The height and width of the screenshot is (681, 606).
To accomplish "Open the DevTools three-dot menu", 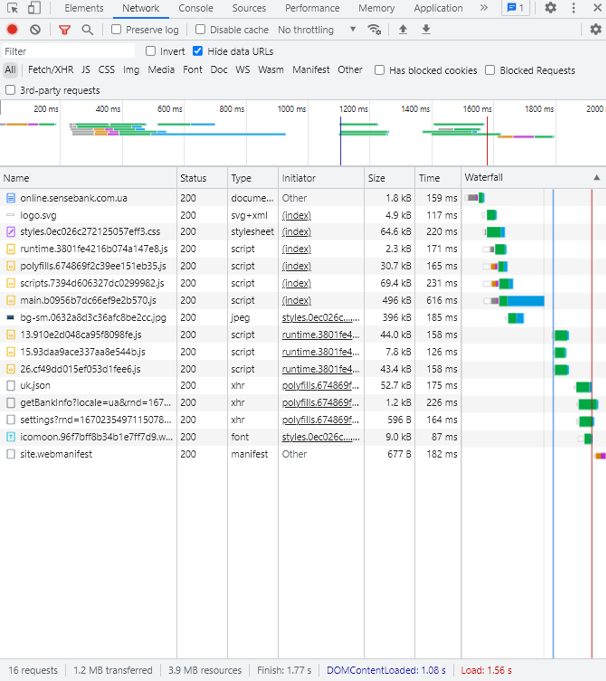I will [574, 8].
